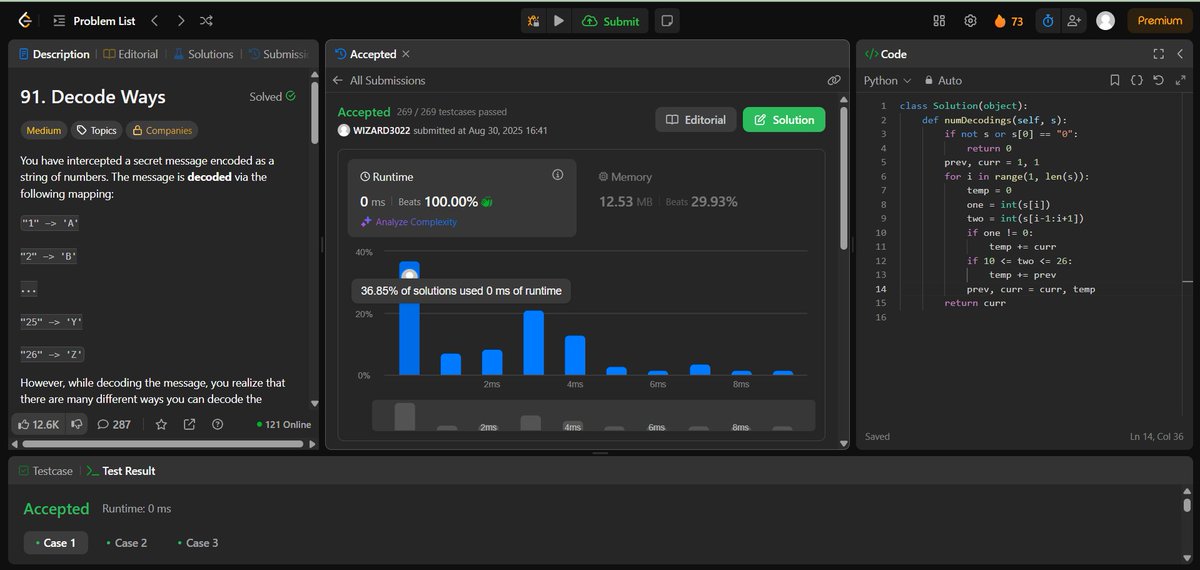Switch to the Test Result tab
Viewport: 1200px width, 570px height.
coord(121,470)
